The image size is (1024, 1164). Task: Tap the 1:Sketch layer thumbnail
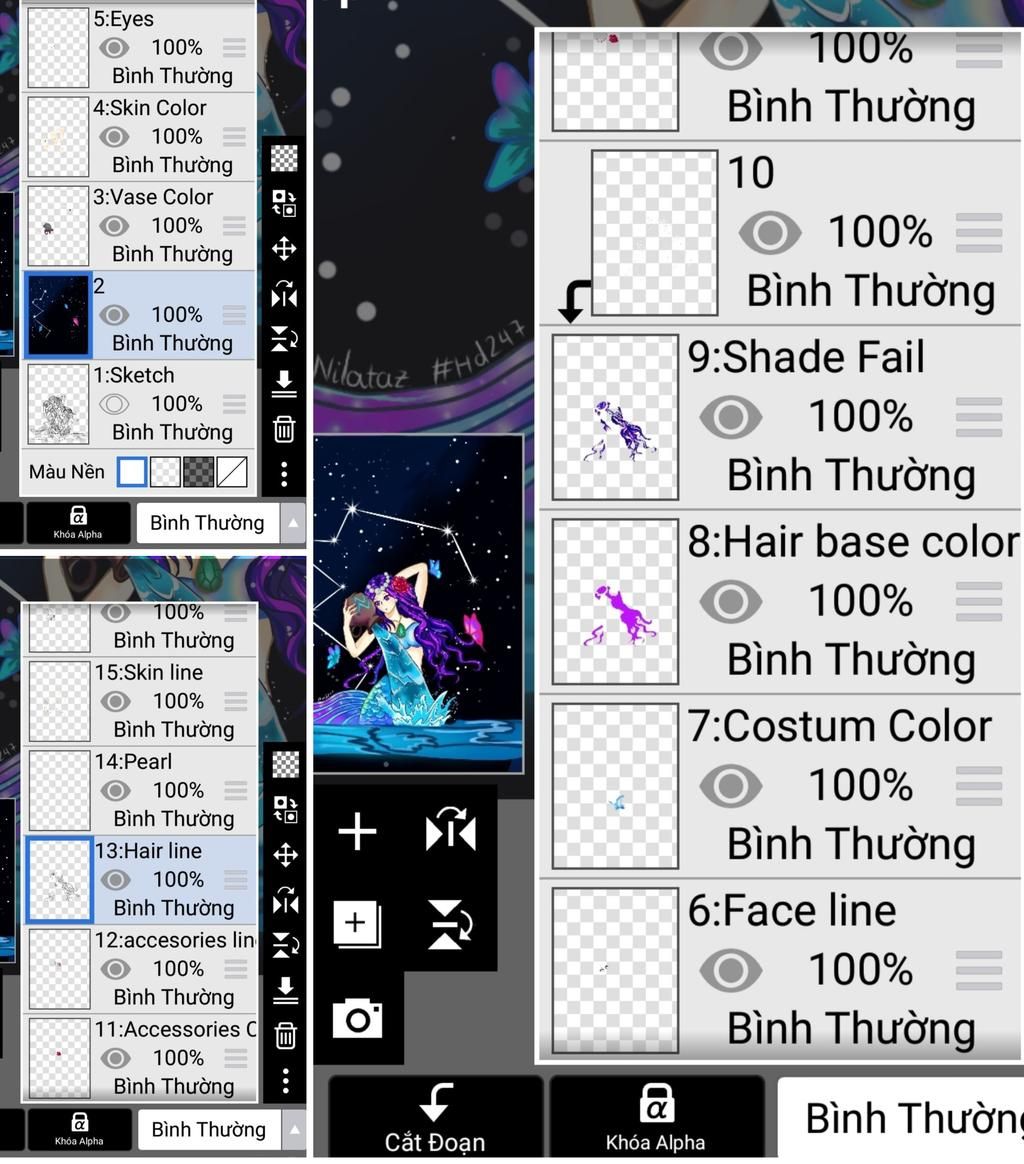(58, 405)
